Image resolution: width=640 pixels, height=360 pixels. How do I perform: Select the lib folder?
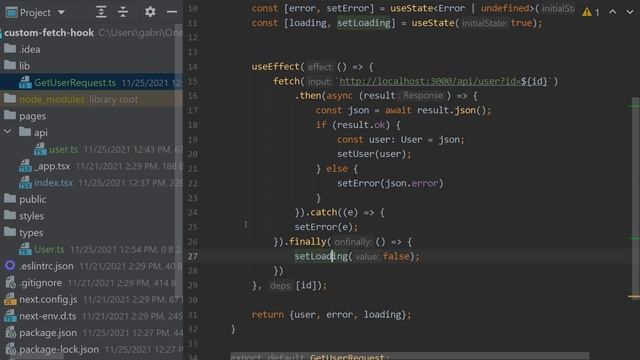click(x=24, y=66)
